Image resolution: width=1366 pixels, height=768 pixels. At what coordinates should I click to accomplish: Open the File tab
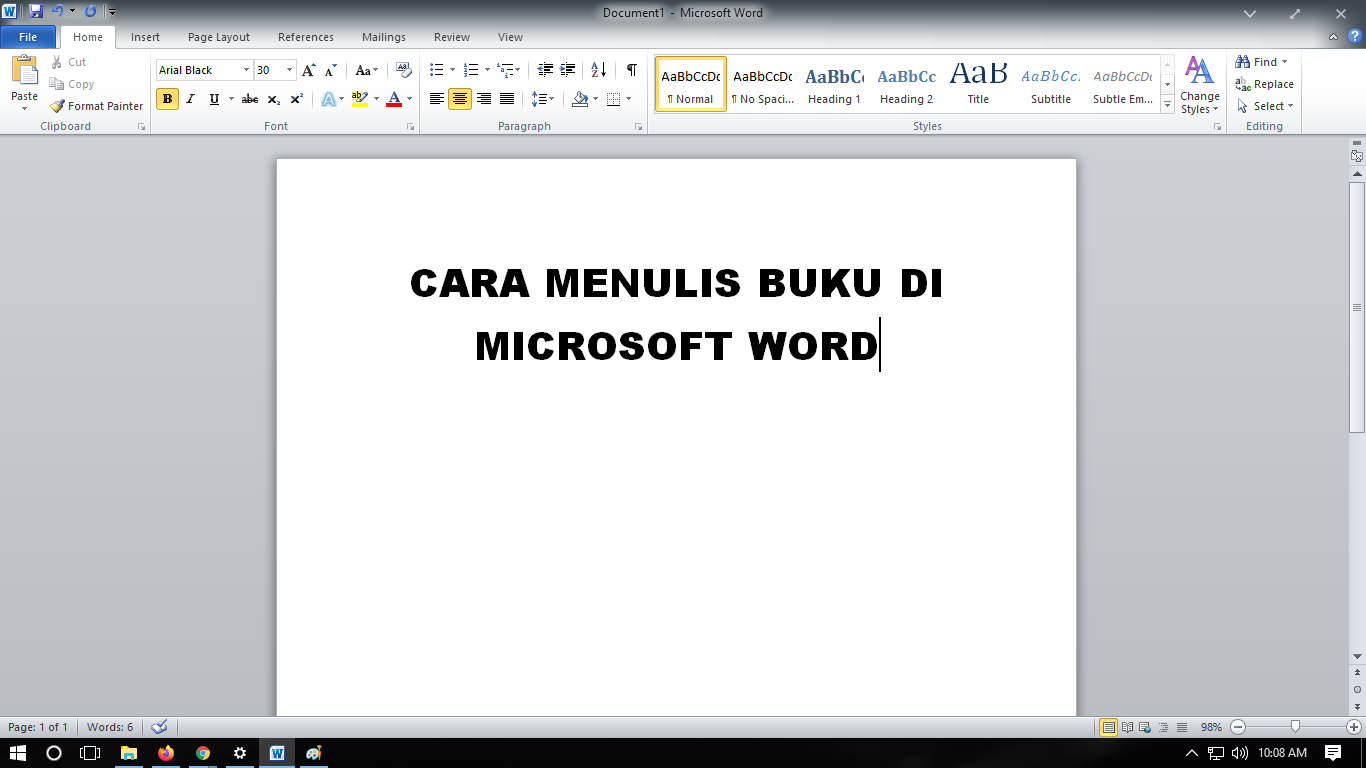pyautogui.click(x=28, y=37)
